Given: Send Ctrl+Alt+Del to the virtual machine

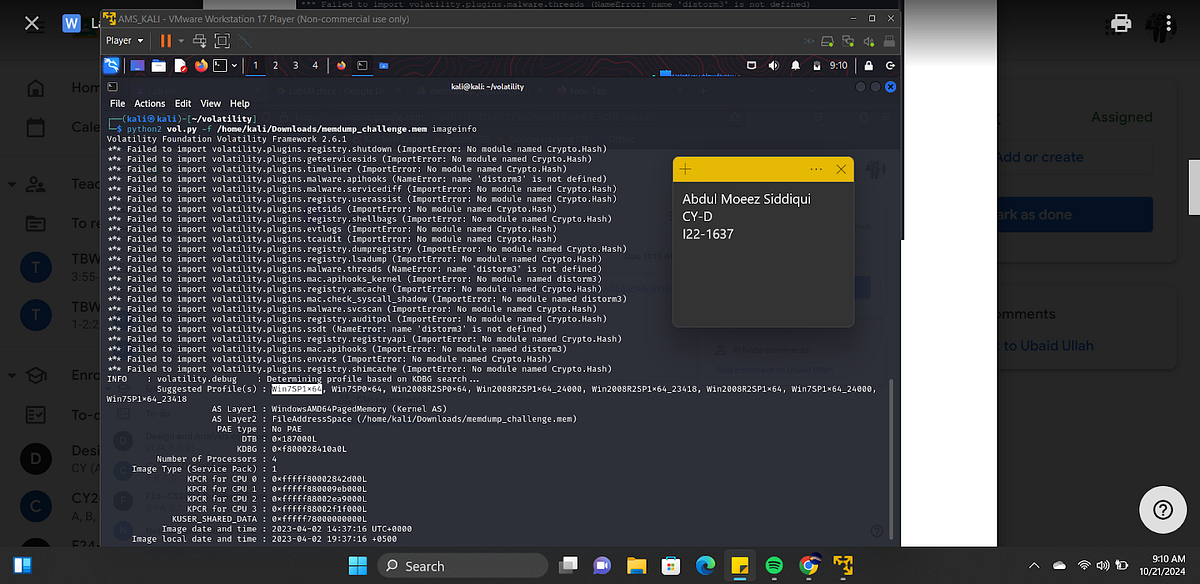Looking at the screenshot, I should tap(200, 40).
